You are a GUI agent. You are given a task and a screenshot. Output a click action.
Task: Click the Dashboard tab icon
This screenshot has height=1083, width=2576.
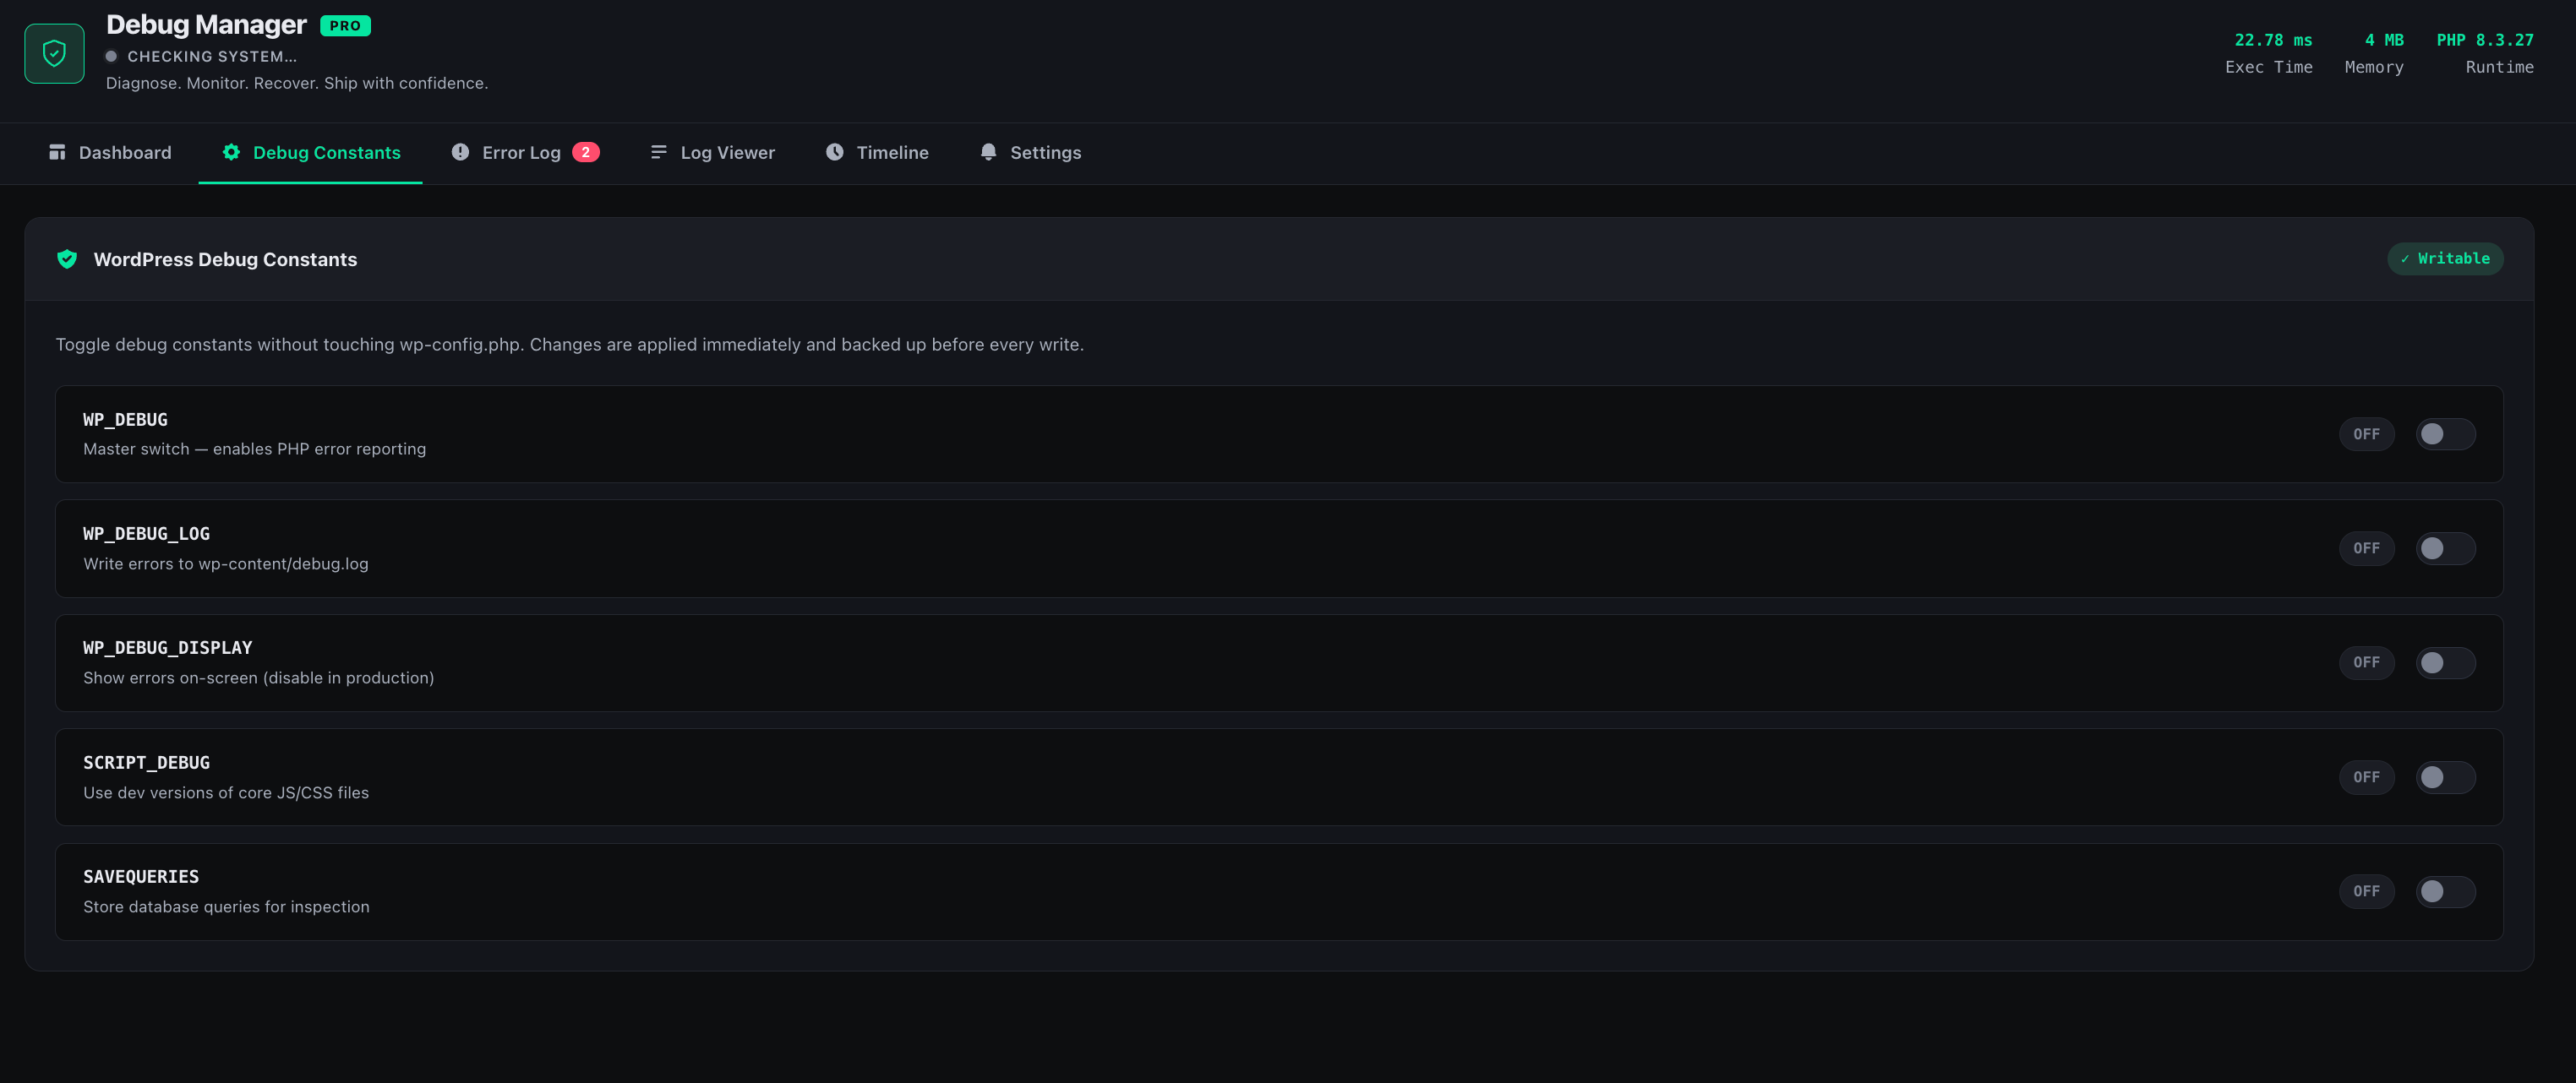point(57,152)
